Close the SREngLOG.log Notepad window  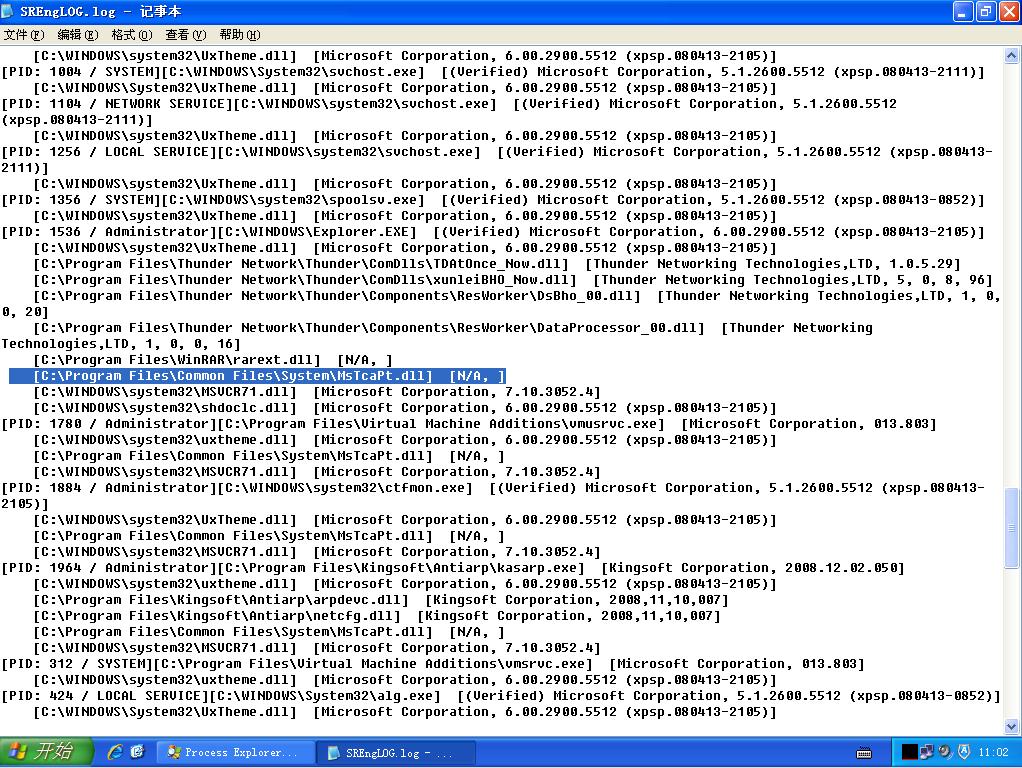[x=1008, y=11]
